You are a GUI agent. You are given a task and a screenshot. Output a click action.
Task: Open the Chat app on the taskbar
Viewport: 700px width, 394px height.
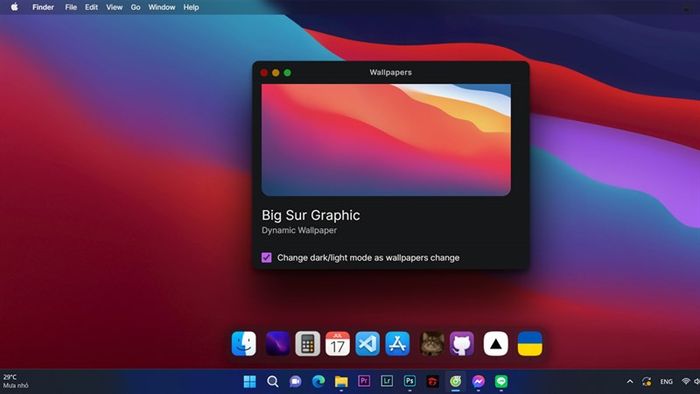pyautogui.click(x=295, y=382)
